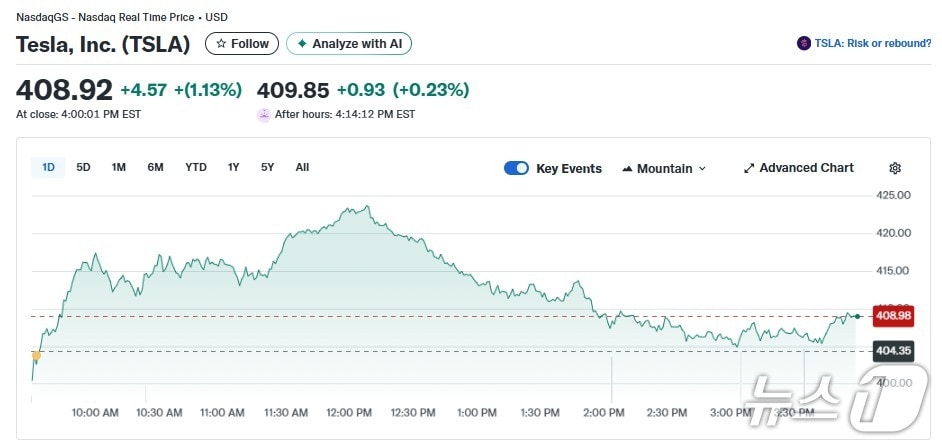This screenshot has width=942, height=446.
Task: Open chart settings gear icon
Action: pyautogui.click(x=895, y=168)
